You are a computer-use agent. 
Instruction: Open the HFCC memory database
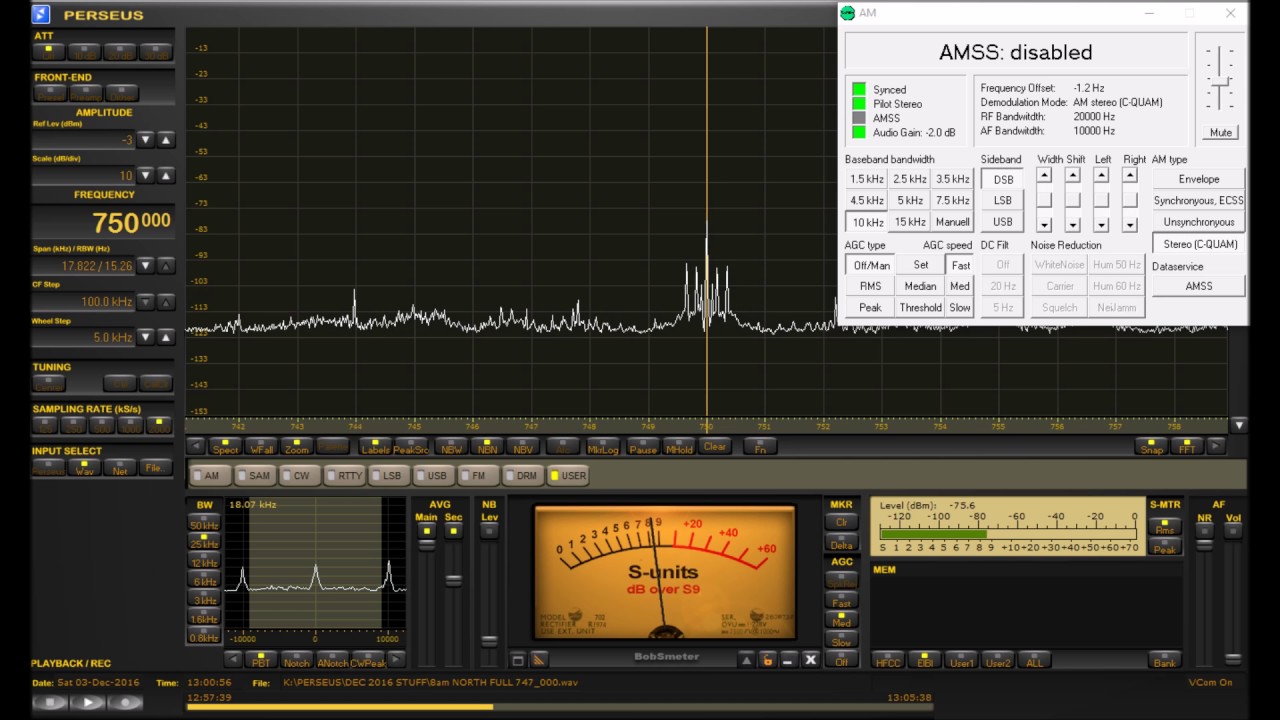(887, 661)
